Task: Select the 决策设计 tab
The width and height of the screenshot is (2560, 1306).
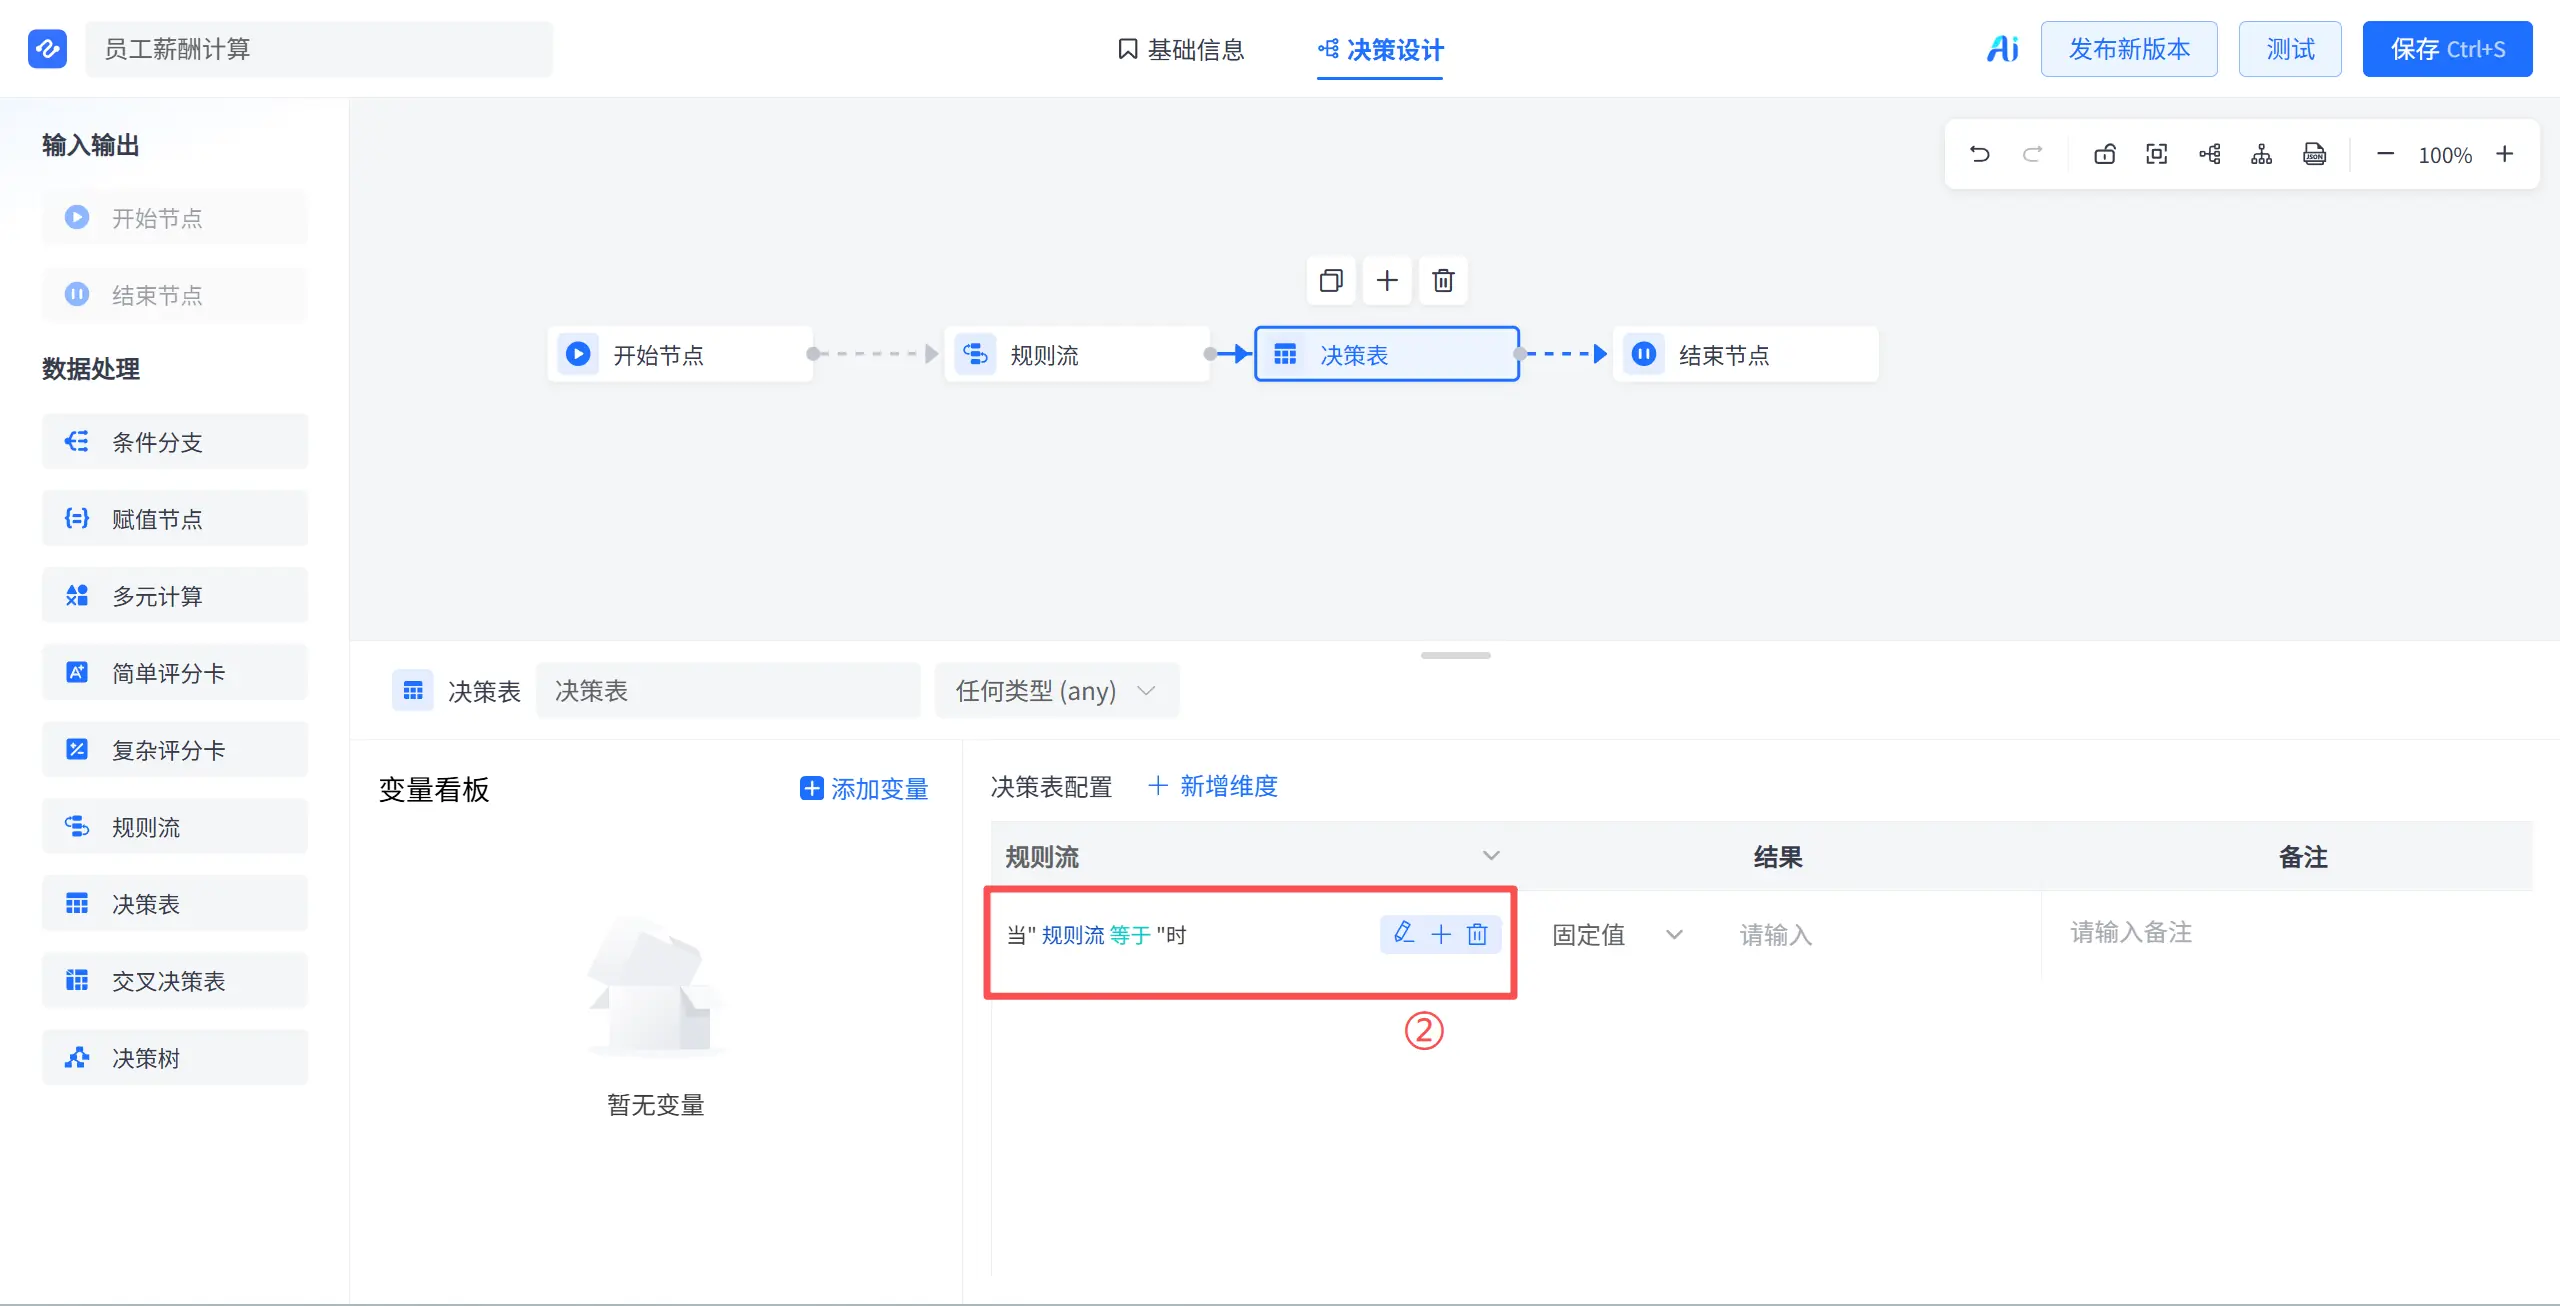Action: pyautogui.click(x=1380, y=49)
